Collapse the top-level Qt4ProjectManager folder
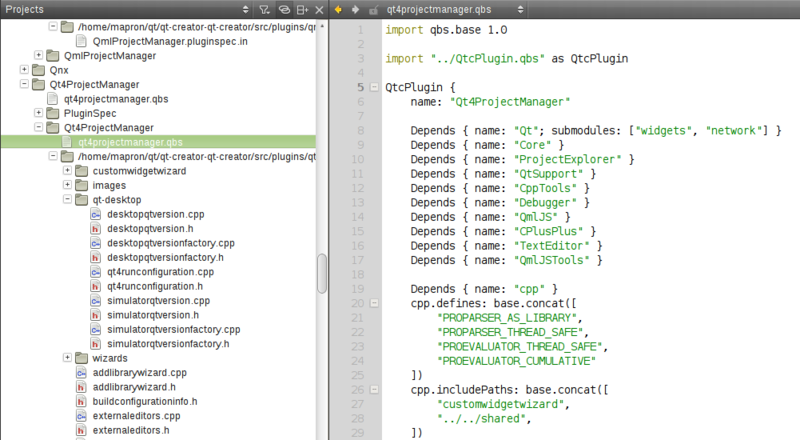The width and height of the screenshot is (800, 440). click(x=24, y=83)
